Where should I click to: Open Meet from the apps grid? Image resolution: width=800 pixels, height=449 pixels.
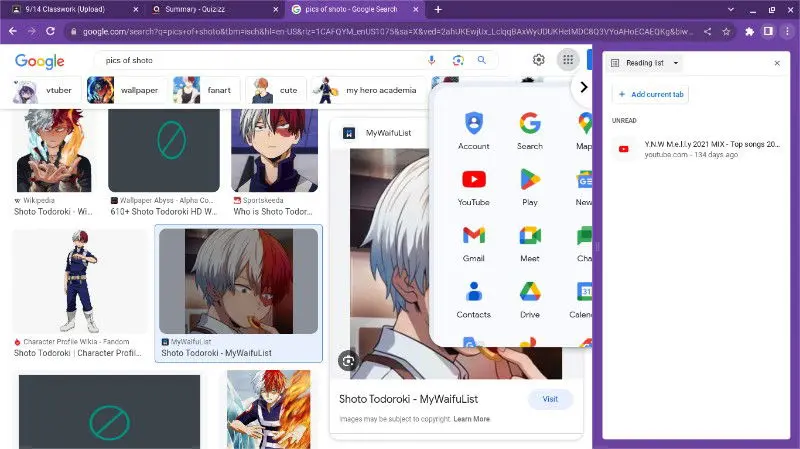[x=530, y=243]
